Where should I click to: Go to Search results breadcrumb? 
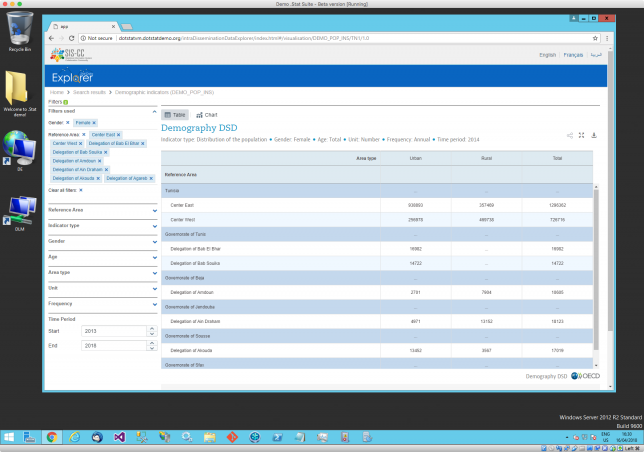coord(89,92)
